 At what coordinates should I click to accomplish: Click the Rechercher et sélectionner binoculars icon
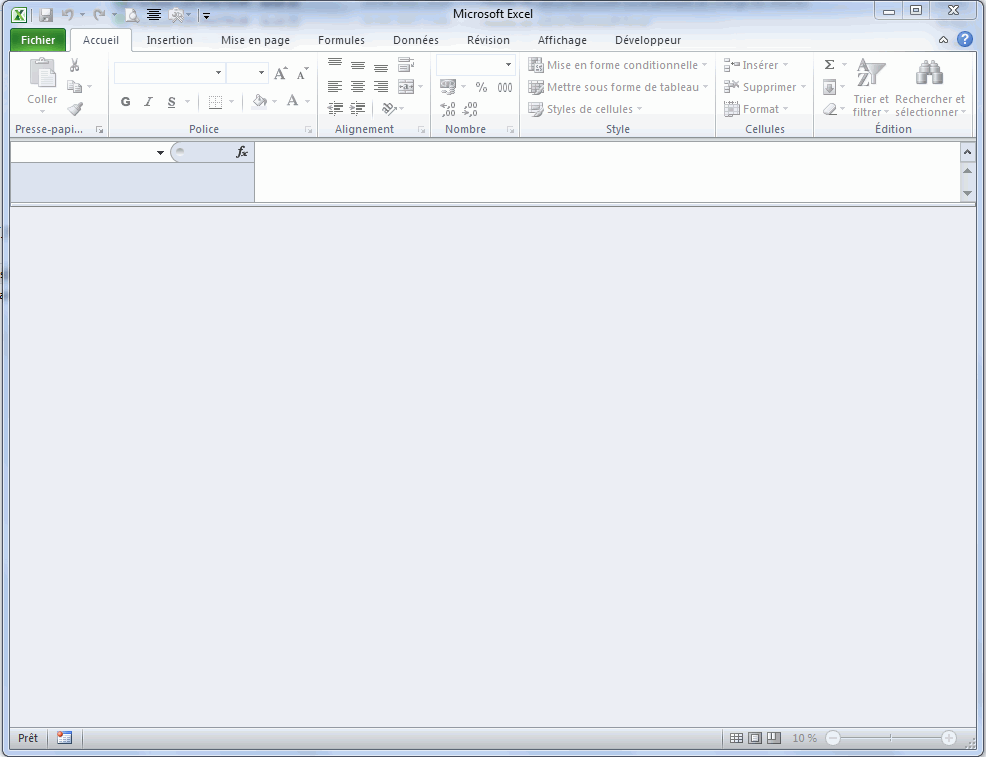pos(930,73)
